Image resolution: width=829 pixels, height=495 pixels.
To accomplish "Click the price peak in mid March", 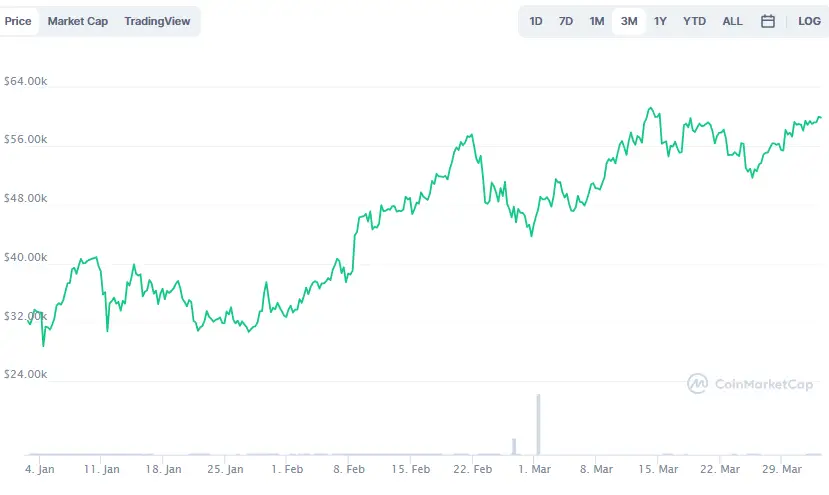I will coord(651,109).
